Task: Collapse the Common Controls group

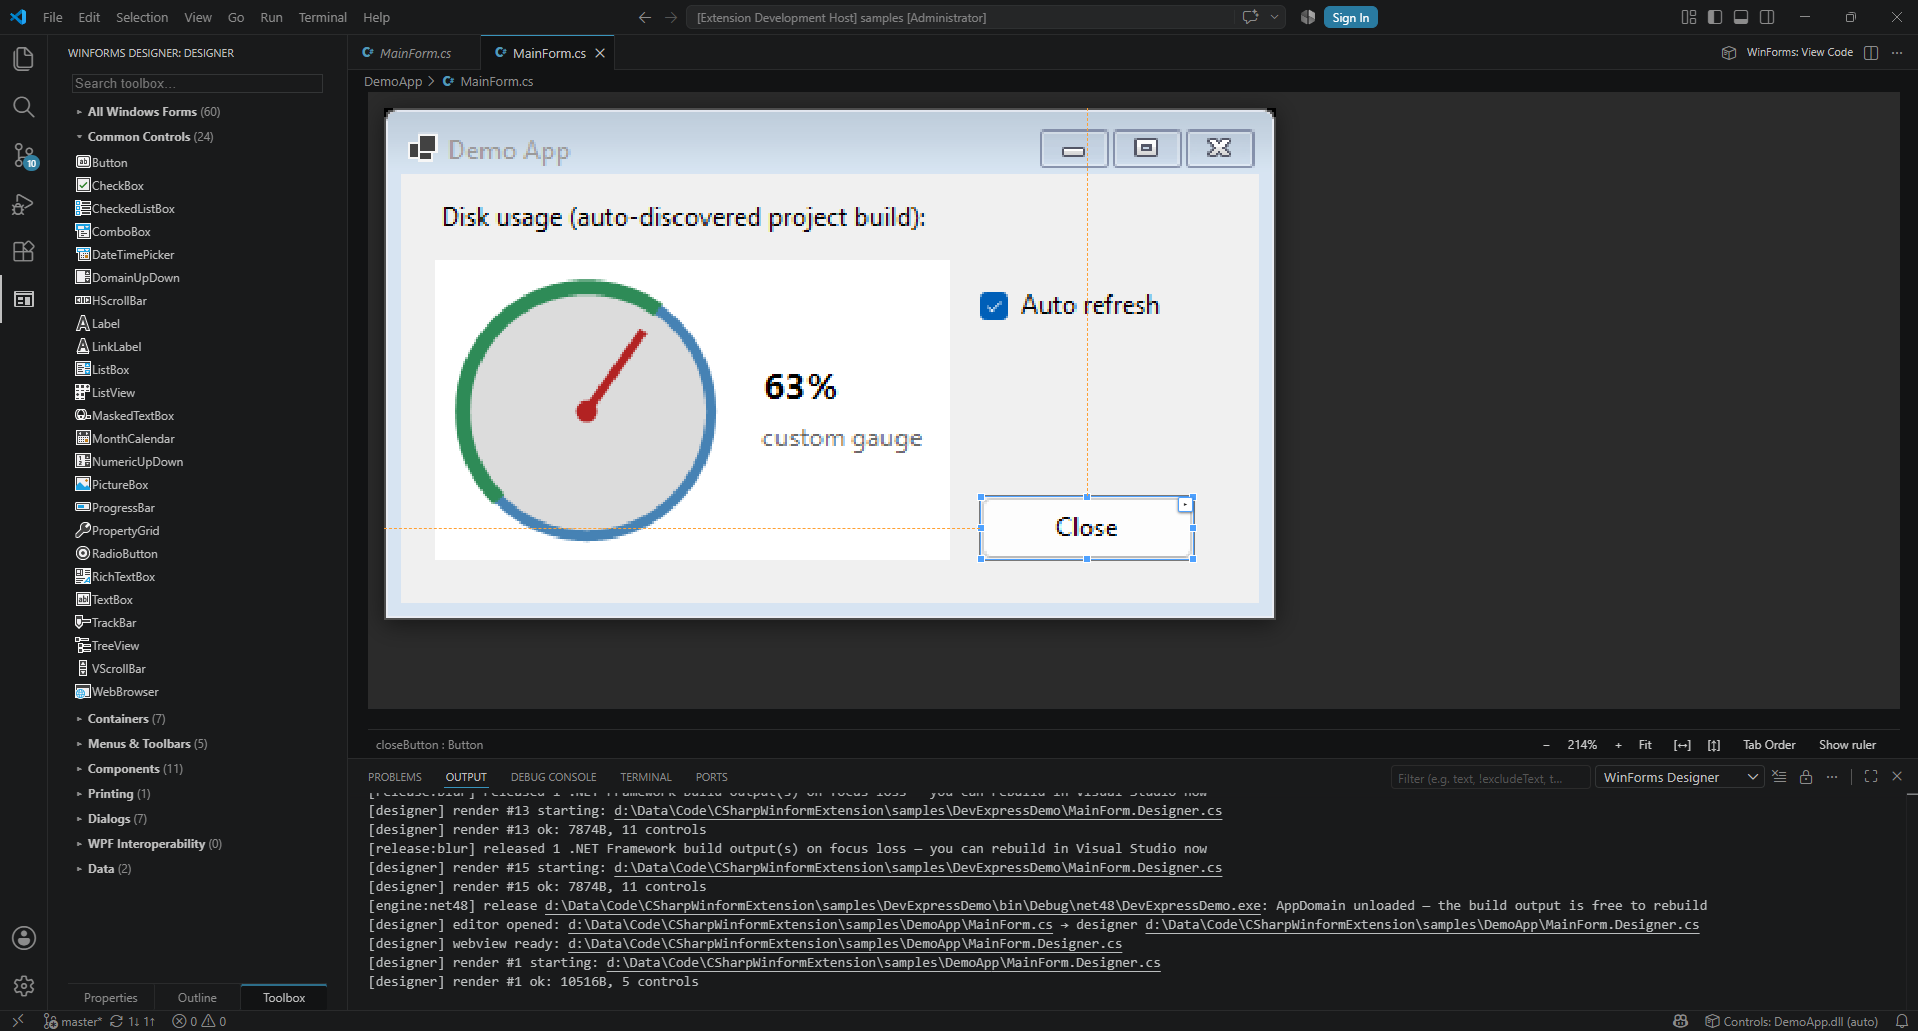Action: point(150,137)
